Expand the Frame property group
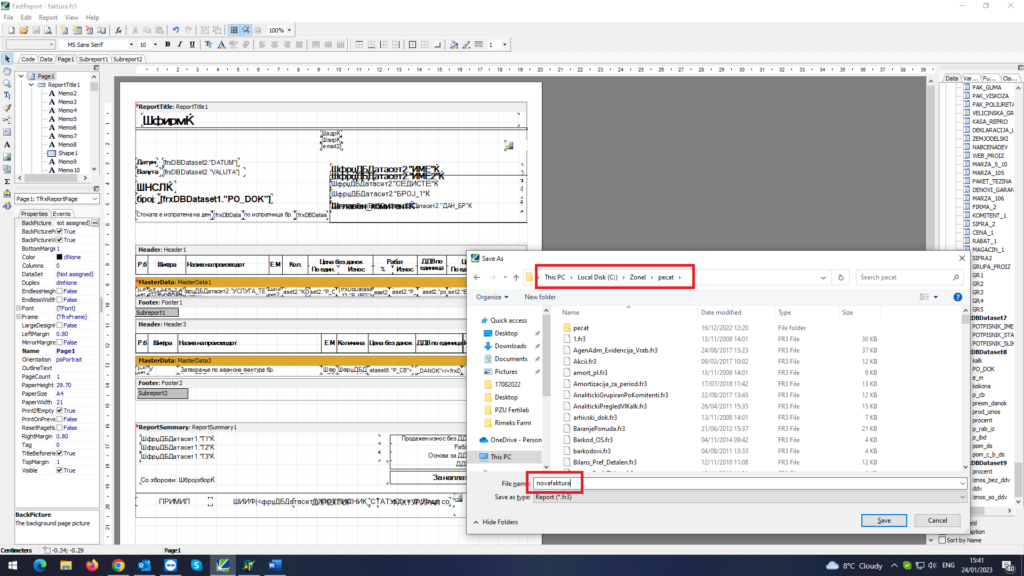Viewport: 1024px width, 576px height. click(18, 317)
